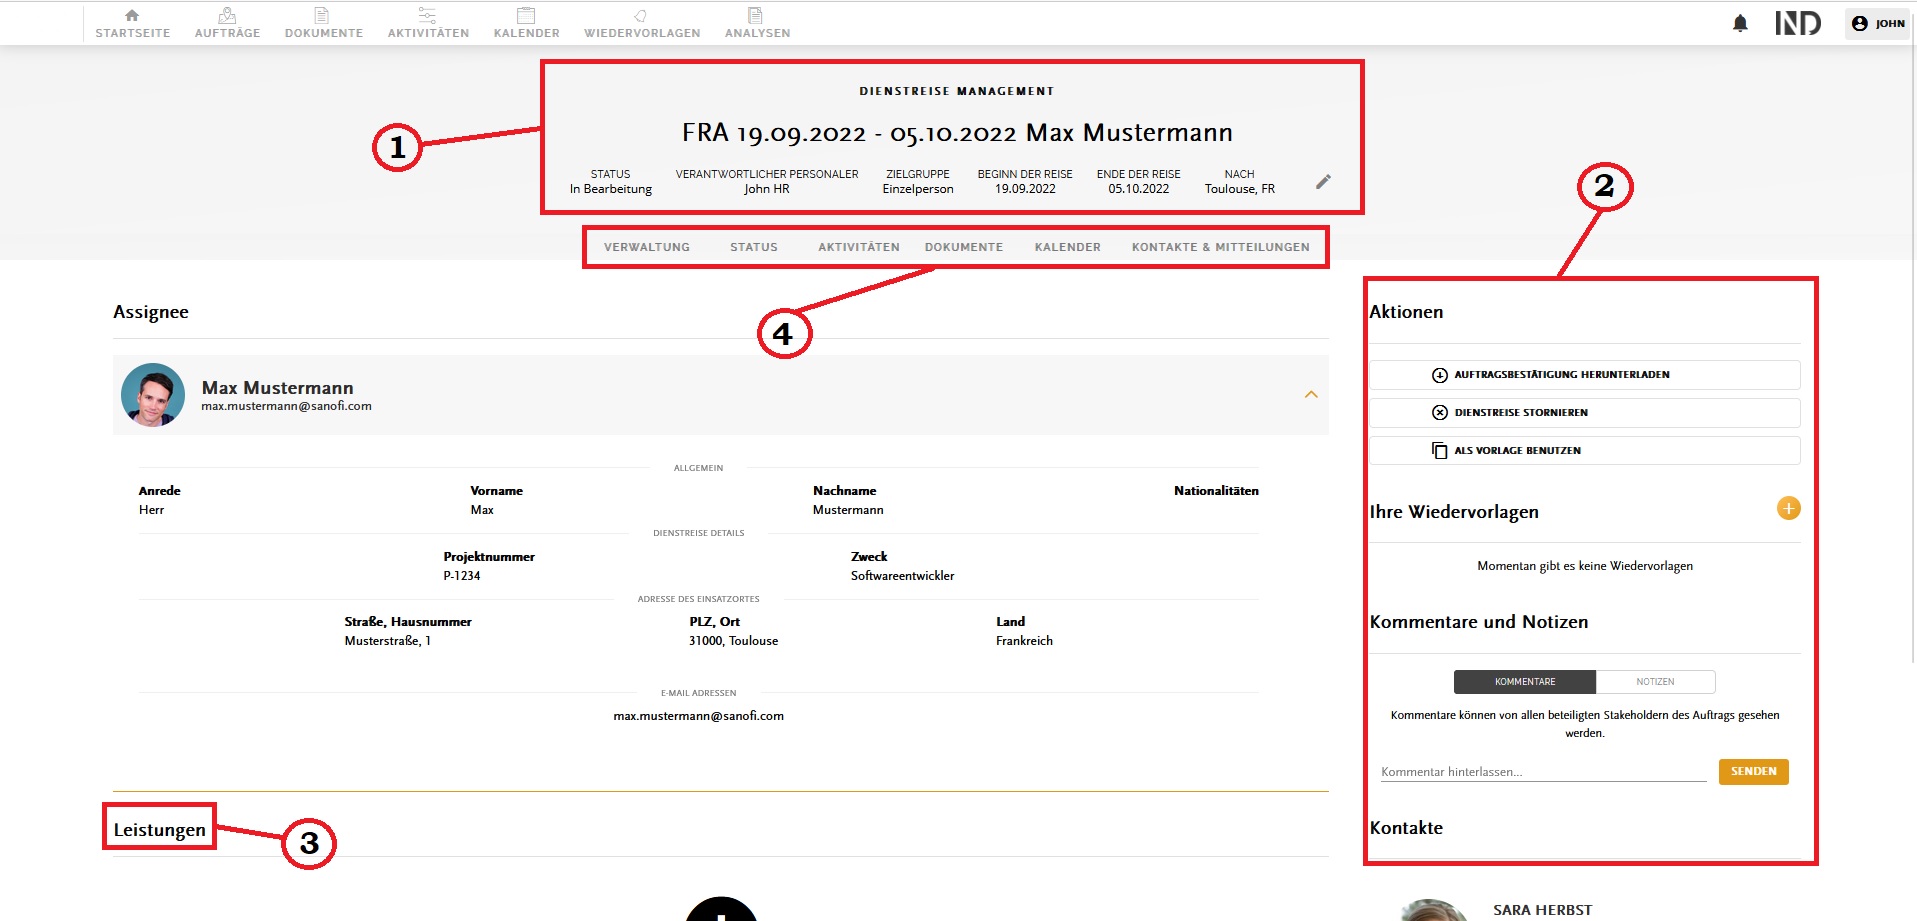Click the pencil edit icon in header
The image size is (1917, 921).
[x=1323, y=181]
